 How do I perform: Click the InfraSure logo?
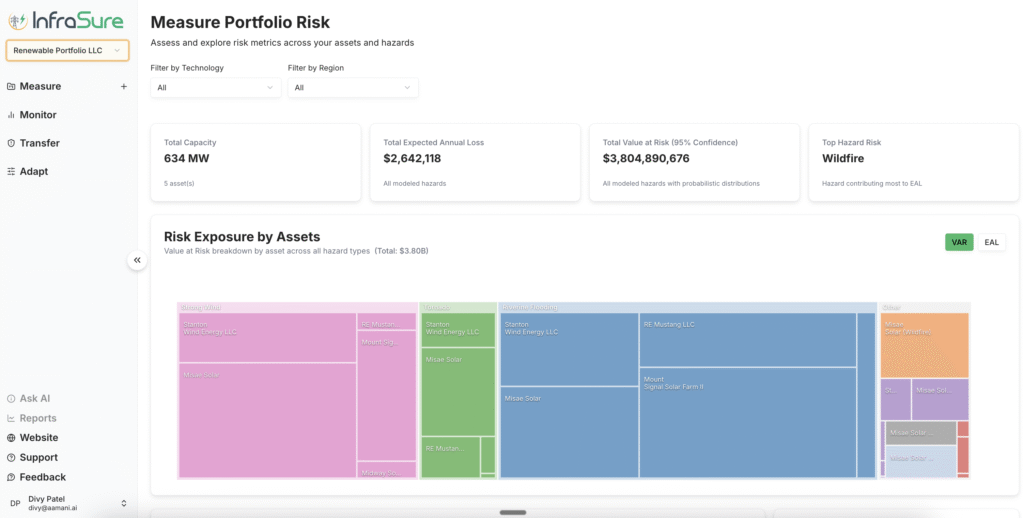pos(66,20)
